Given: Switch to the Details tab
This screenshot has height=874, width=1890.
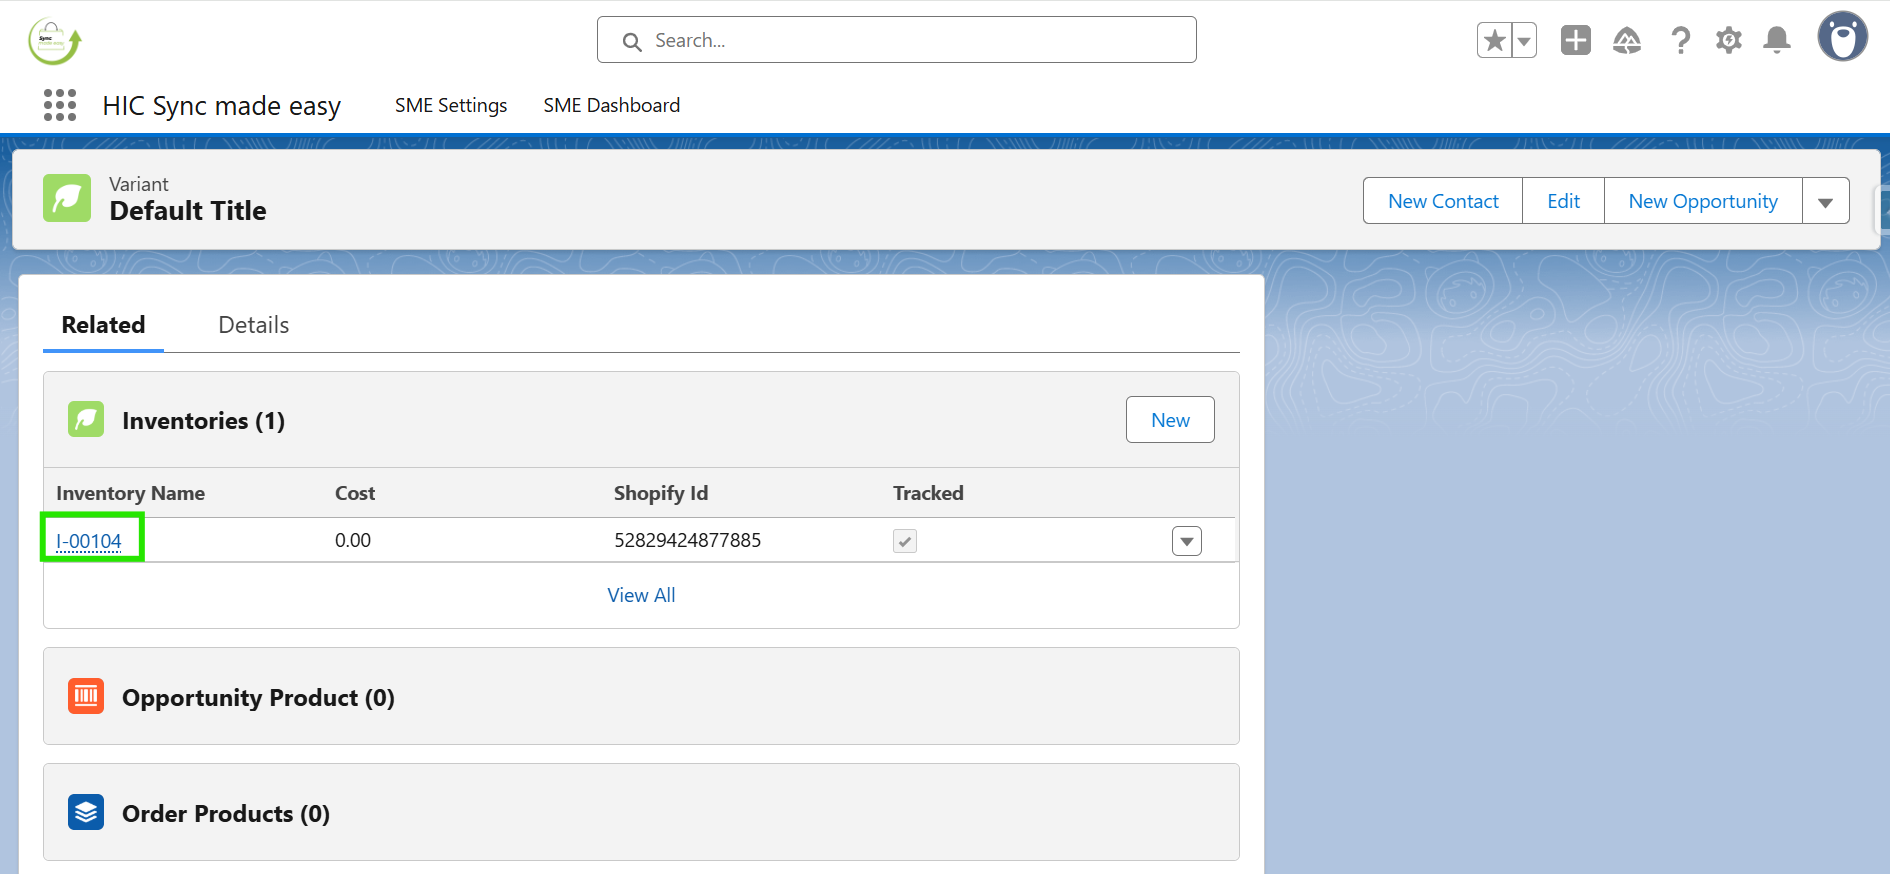Looking at the screenshot, I should (254, 325).
